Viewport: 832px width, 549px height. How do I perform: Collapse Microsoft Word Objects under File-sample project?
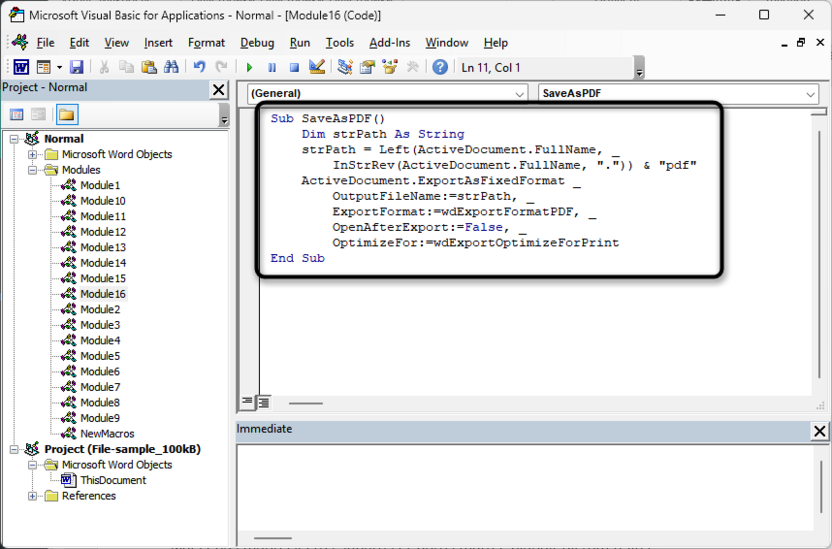(x=32, y=465)
